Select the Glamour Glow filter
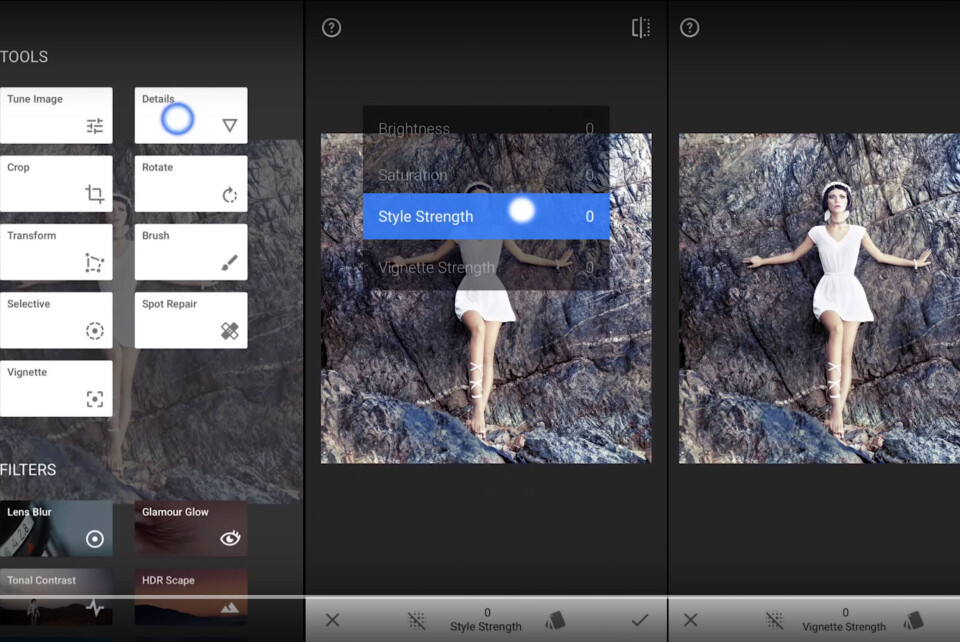Viewport: 960px width, 642px height. [x=191, y=528]
